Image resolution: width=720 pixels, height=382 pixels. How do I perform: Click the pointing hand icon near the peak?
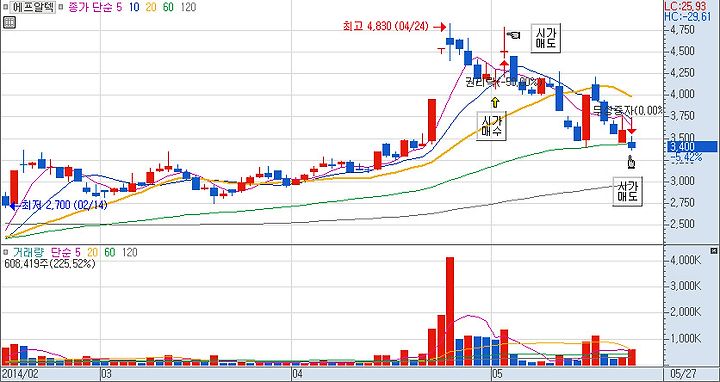[514, 34]
